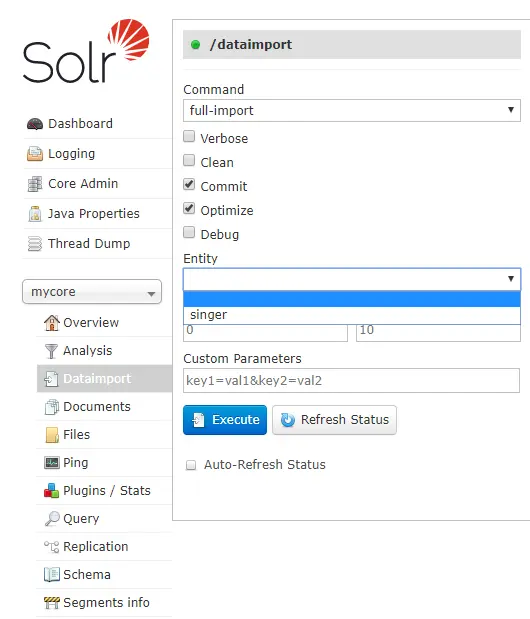Click the Schema book icon
This screenshot has width=530, height=619.
[52, 575]
